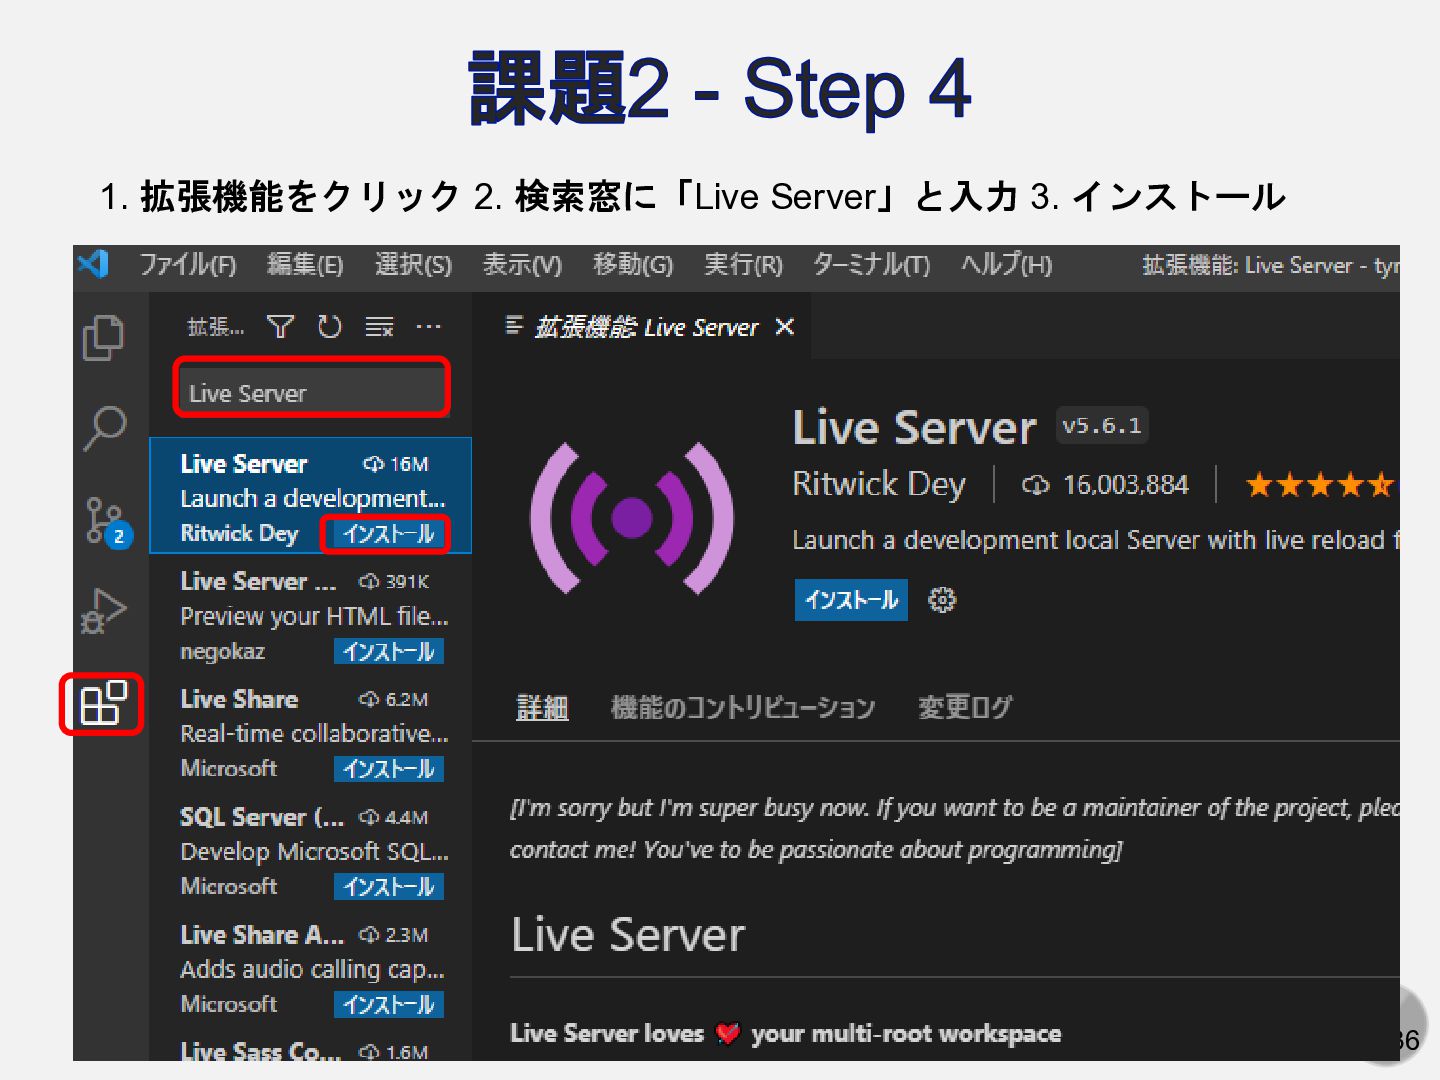This screenshot has width=1440, height=1080.
Task: Switch to the 機能のコントリビューション tab
Action: pyautogui.click(x=743, y=708)
